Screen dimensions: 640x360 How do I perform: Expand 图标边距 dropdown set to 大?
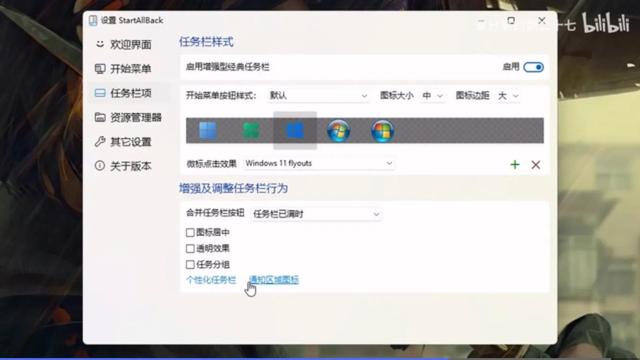508,96
